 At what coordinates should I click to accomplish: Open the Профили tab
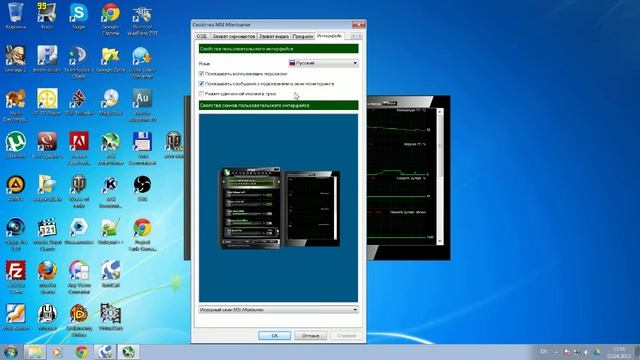302,36
